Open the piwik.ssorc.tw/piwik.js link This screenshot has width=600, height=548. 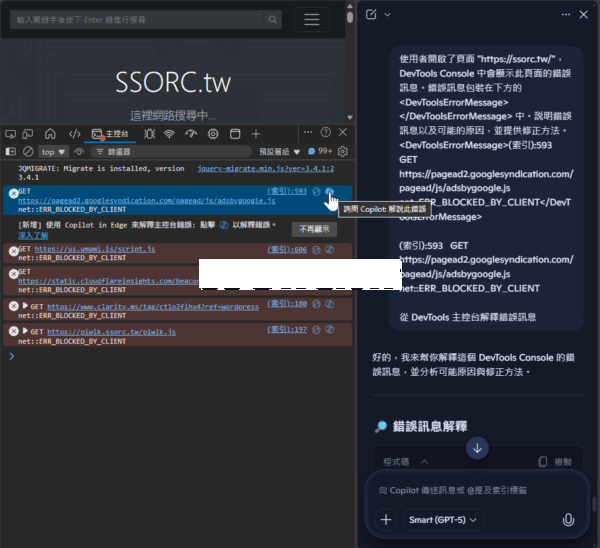112,332
